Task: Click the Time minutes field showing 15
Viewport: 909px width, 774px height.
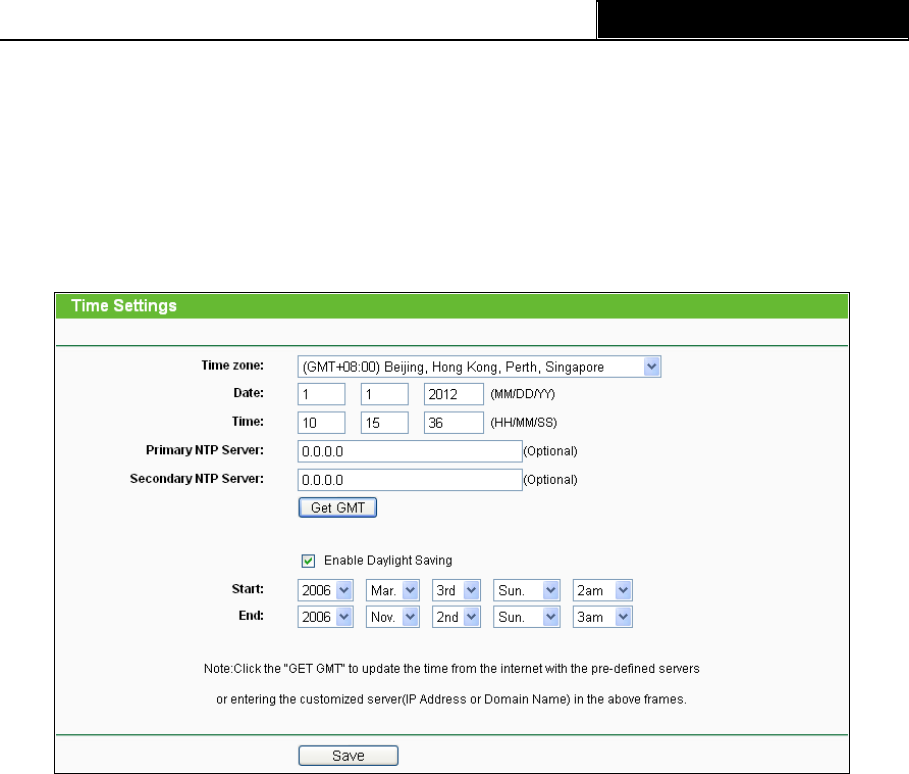Action: click(x=384, y=423)
